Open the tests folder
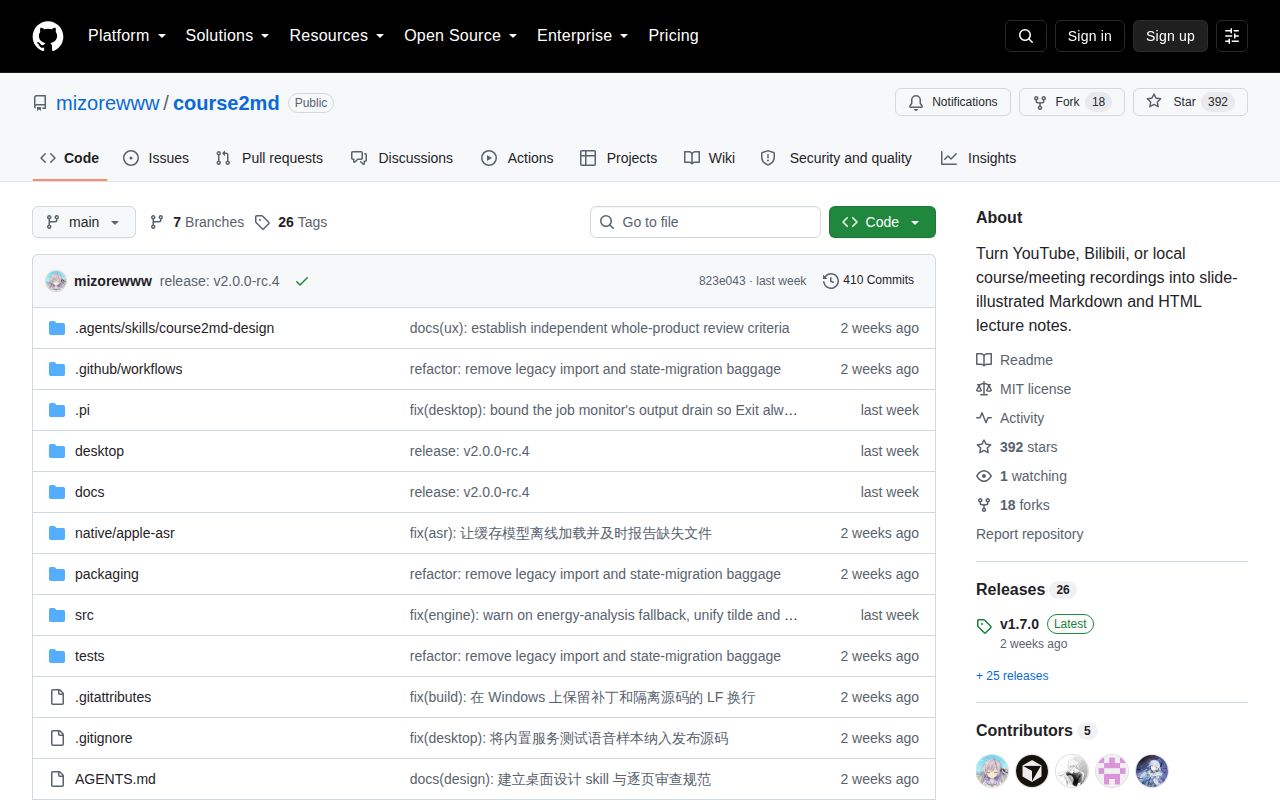1280x800 pixels. point(90,656)
